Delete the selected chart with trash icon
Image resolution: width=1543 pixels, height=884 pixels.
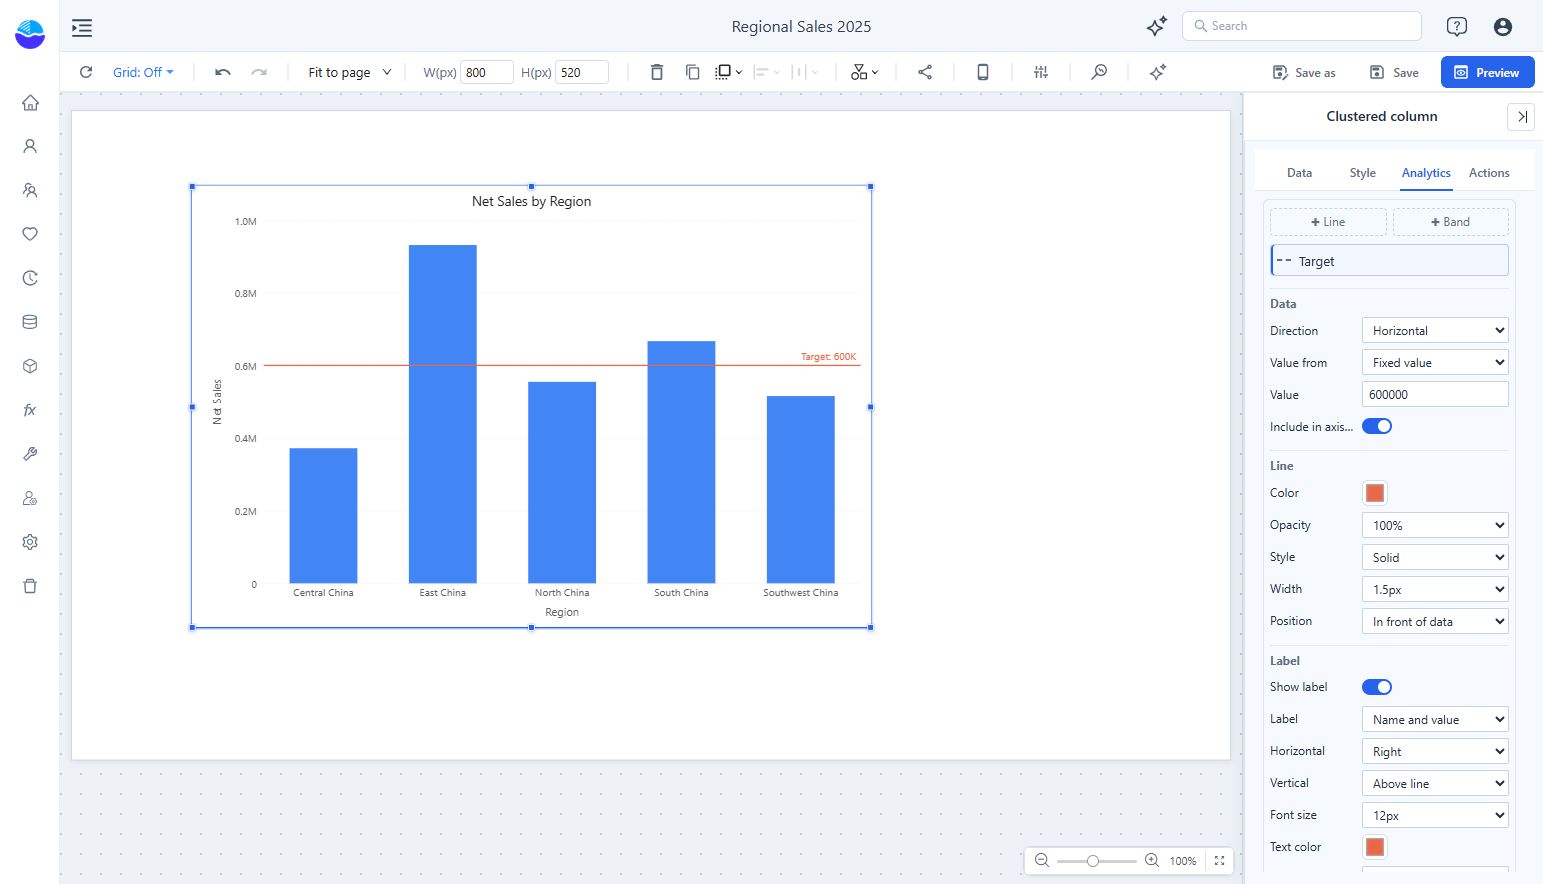point(657,72)
